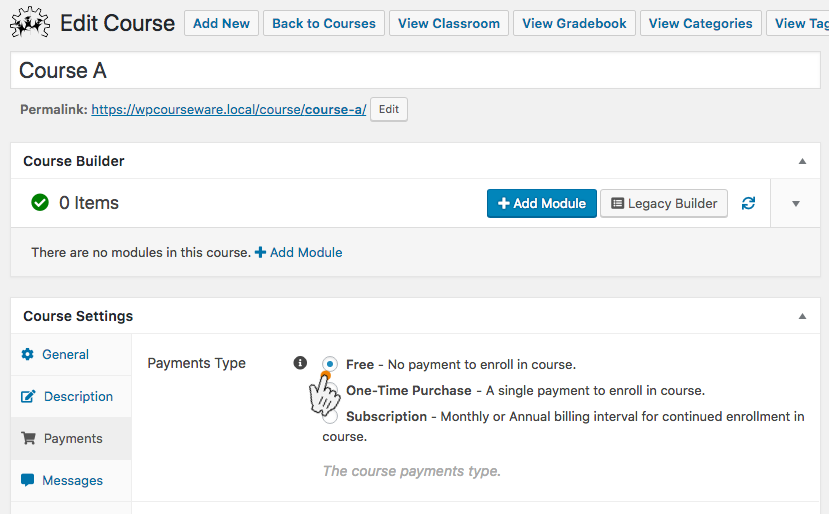
Task: Collapse the Course Settings panel
Action: click(802, 316)
